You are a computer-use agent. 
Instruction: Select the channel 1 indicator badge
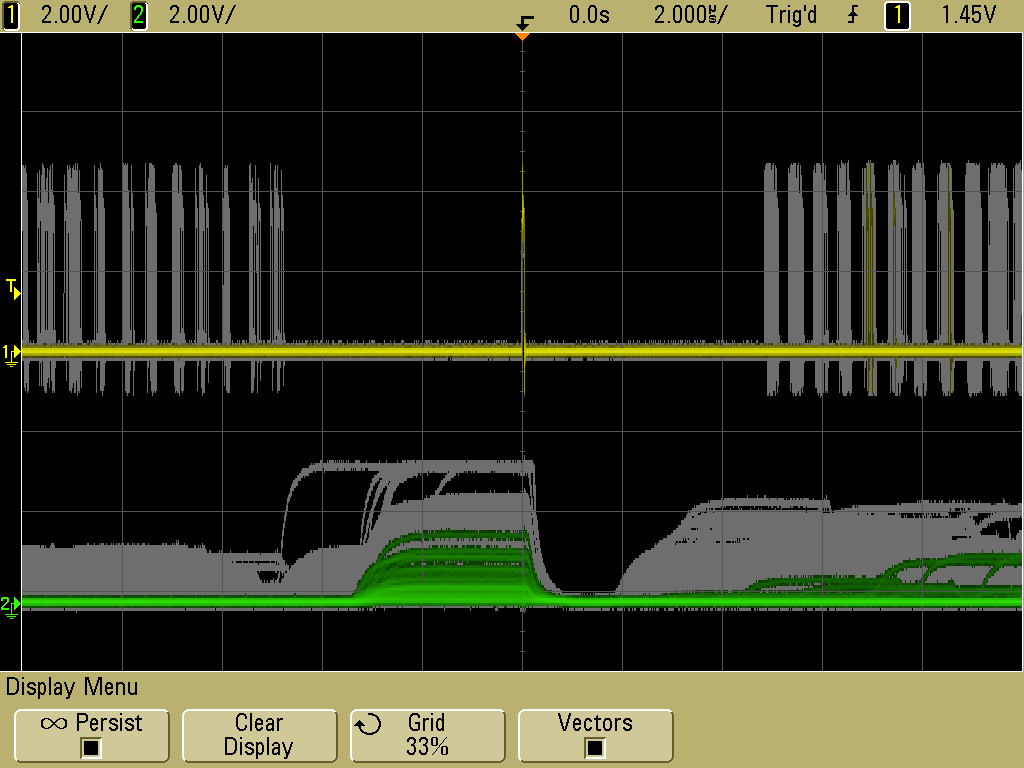point(10,15)
